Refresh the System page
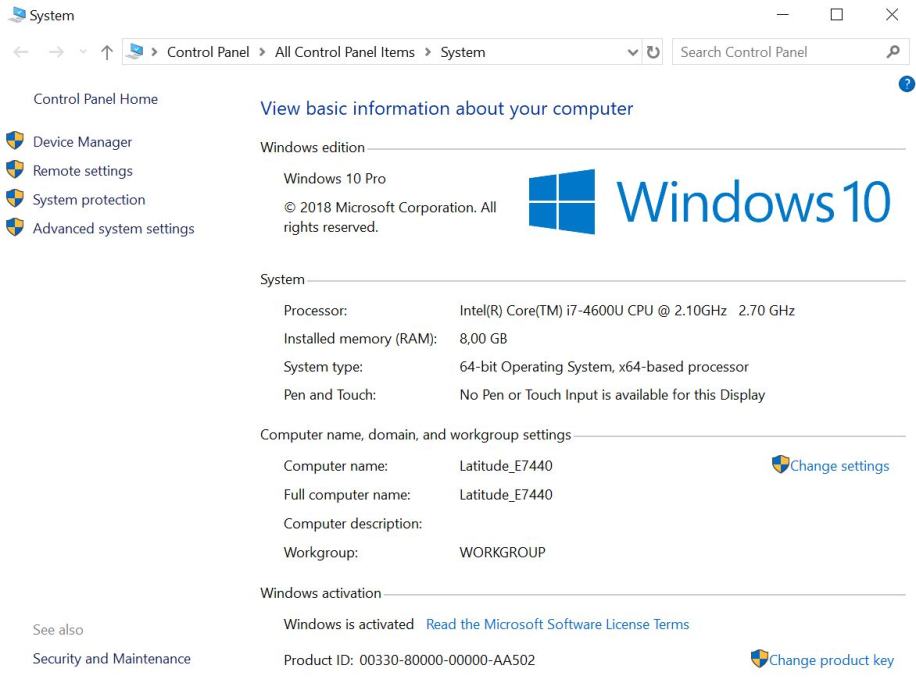This screenshot has width=916, height=690. [x=653, y=53]
